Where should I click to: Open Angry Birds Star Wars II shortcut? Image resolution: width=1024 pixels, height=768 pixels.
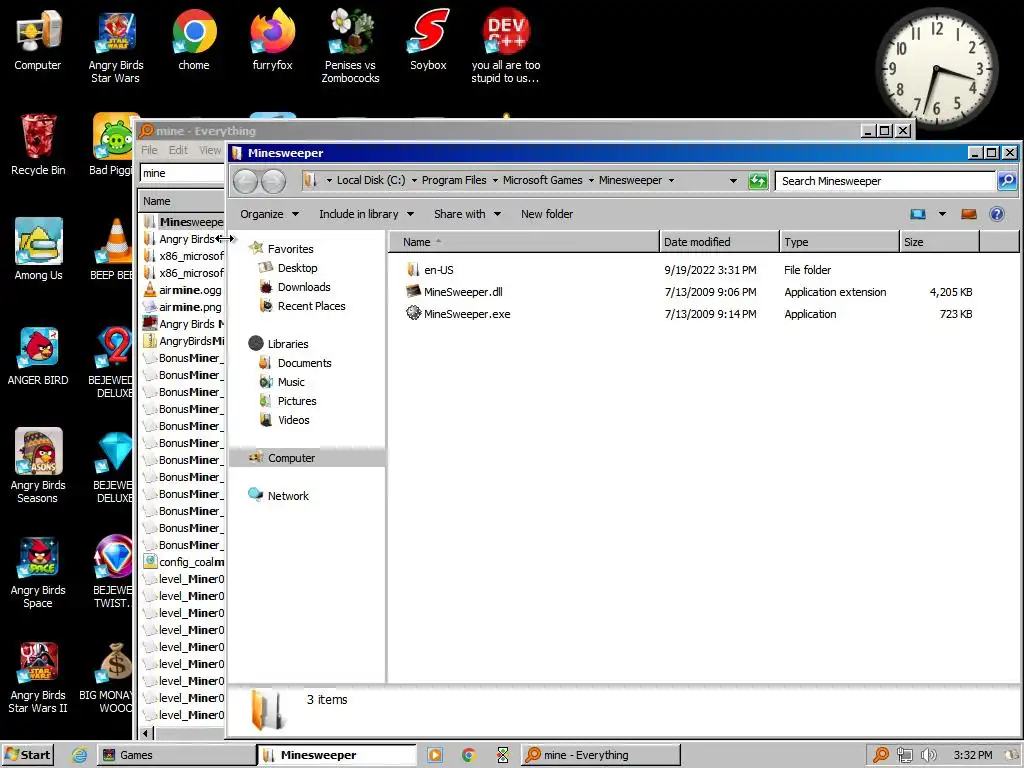click(38, 678)
